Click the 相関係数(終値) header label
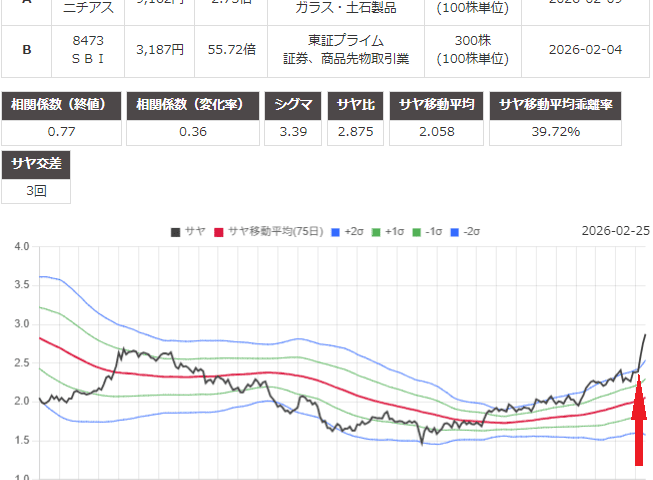653x480 pixels. pyautogui.click(x=64, y=105)
